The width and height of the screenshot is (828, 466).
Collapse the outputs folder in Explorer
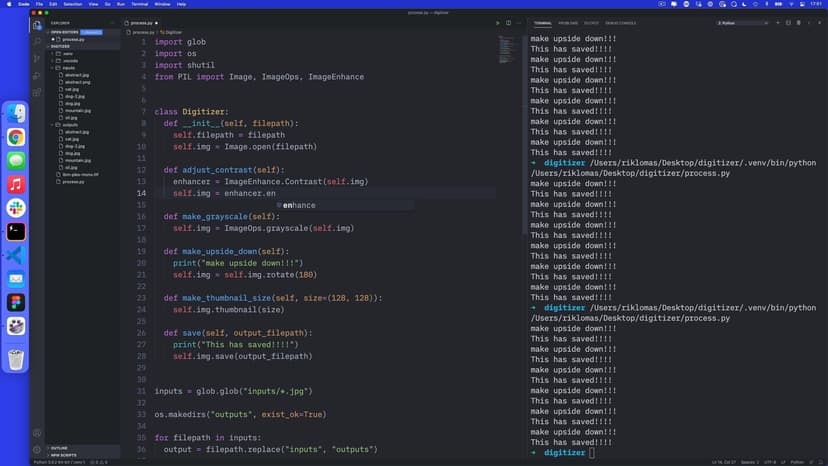point(70,125)
